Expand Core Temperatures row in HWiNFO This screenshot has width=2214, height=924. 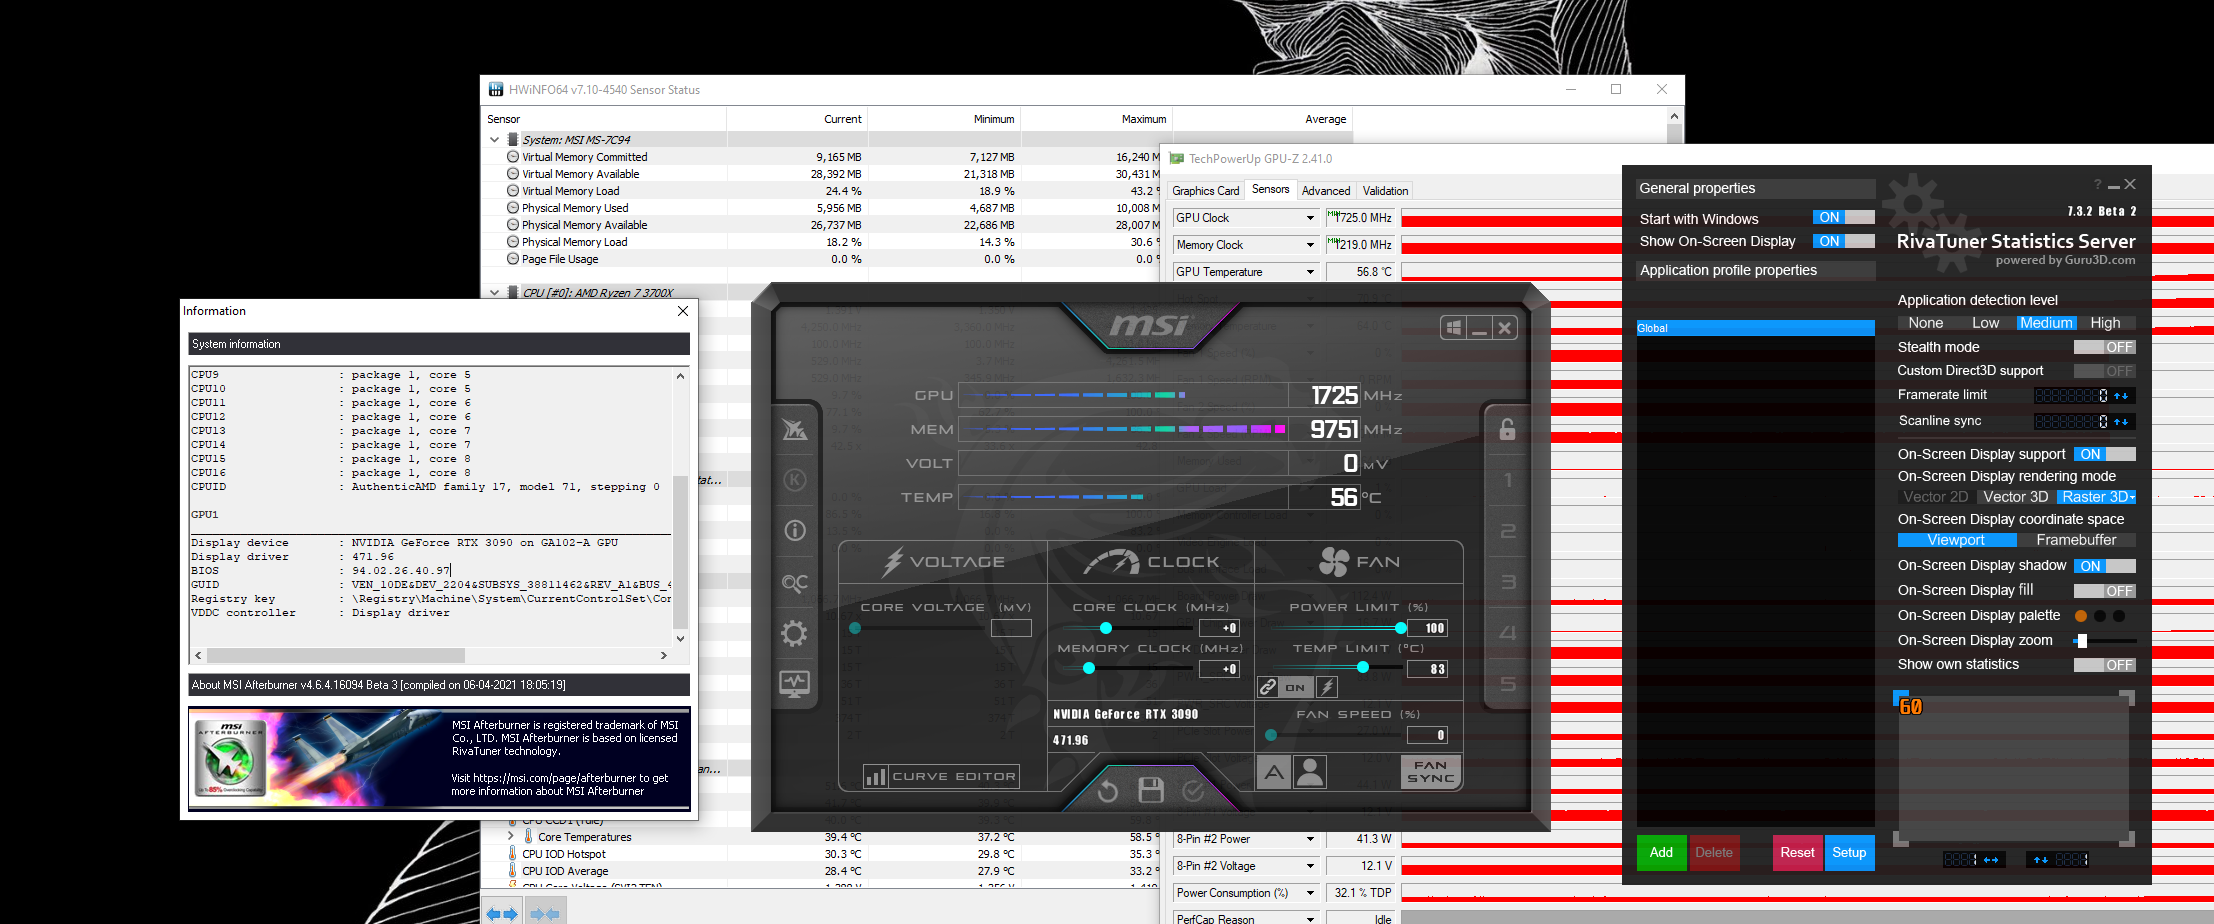coord(511,837)
